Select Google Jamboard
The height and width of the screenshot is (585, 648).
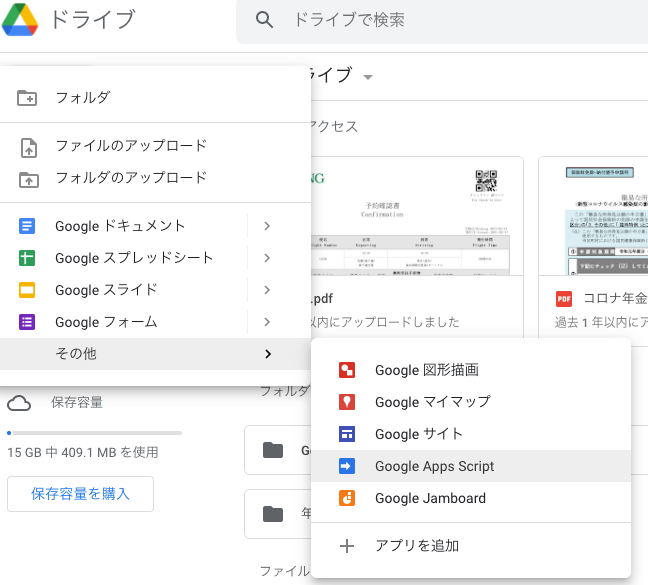[x=471, y=498]
